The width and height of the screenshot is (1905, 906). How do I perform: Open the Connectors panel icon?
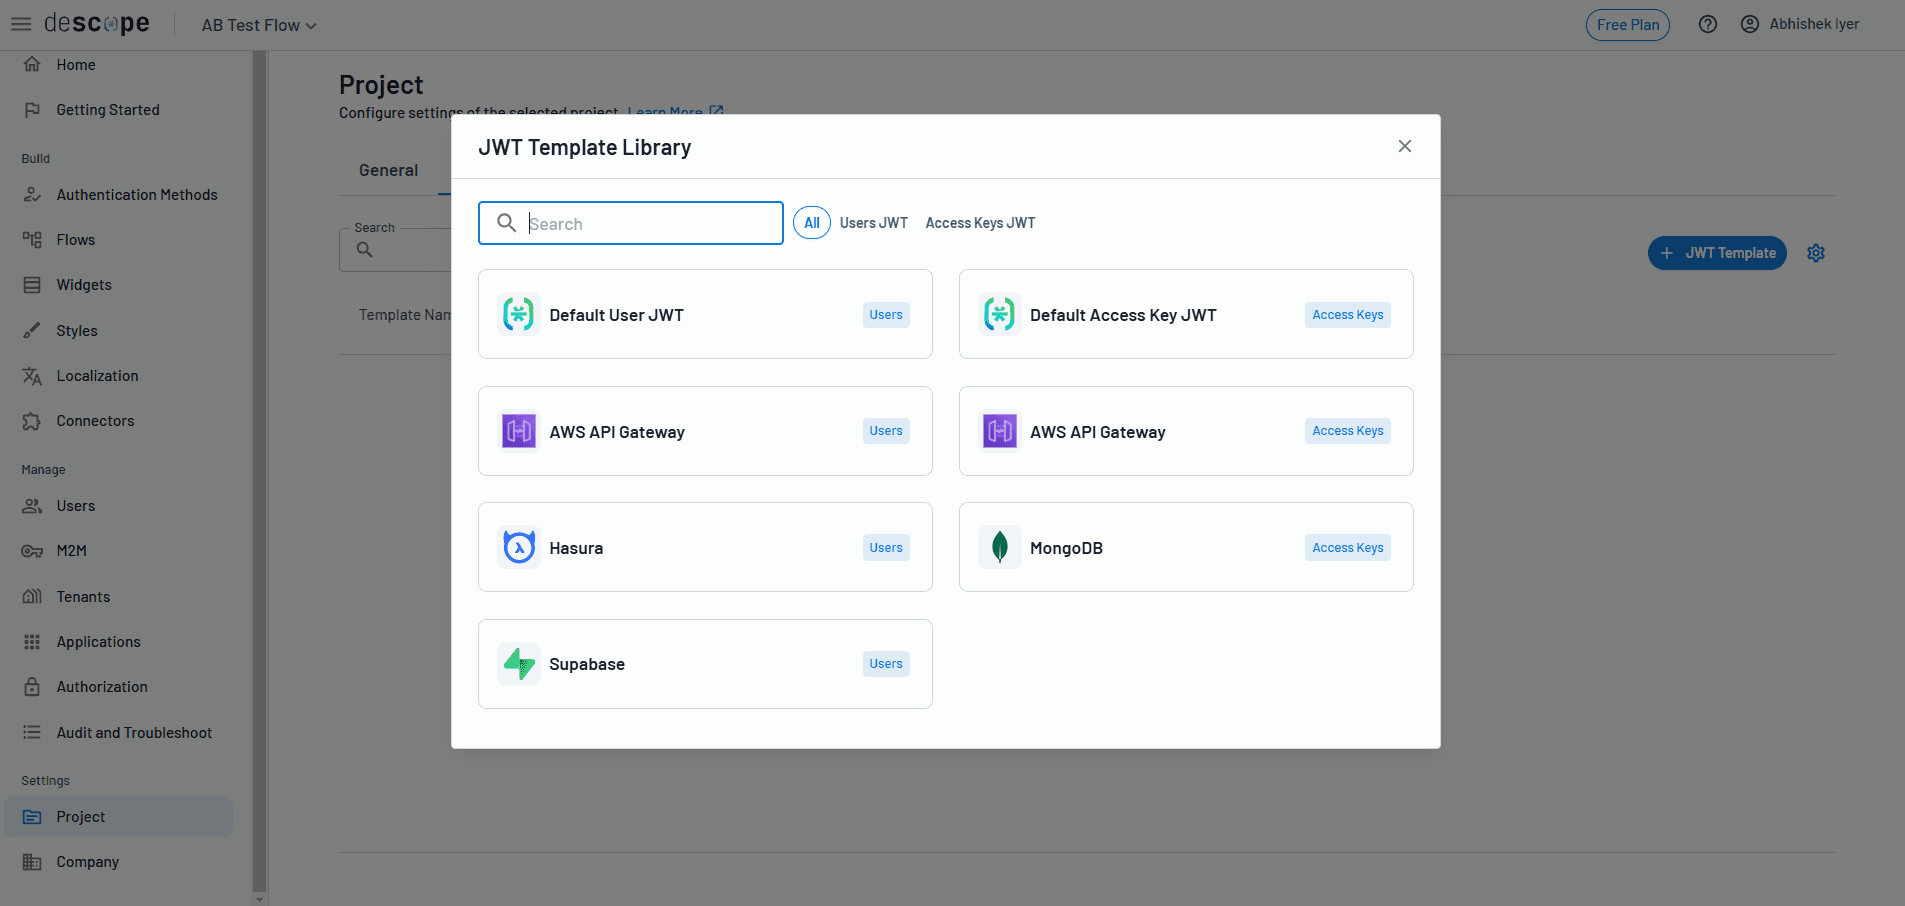pos(33,420)
